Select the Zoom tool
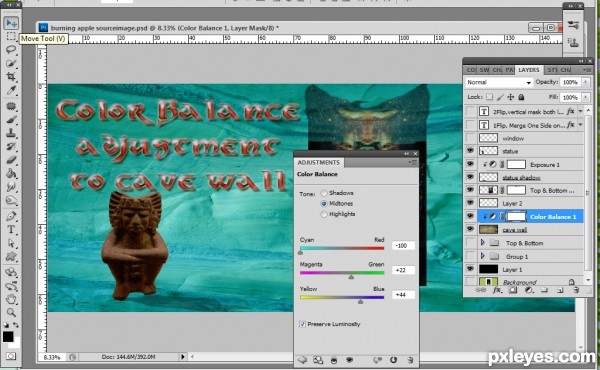600x370 pixels. pyautogui.click(x=11, y=313)
